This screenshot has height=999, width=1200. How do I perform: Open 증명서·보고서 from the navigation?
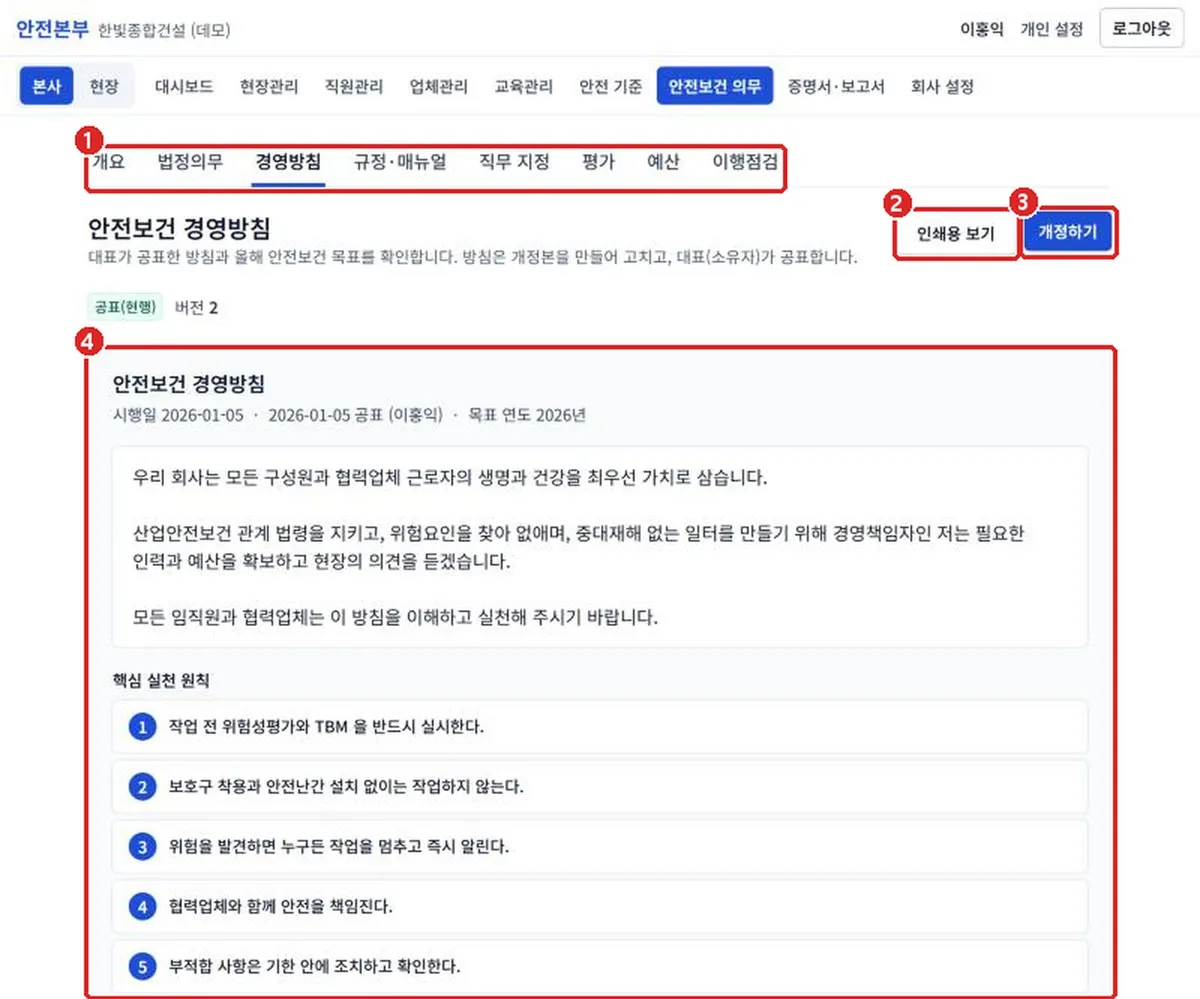[836, 87]
